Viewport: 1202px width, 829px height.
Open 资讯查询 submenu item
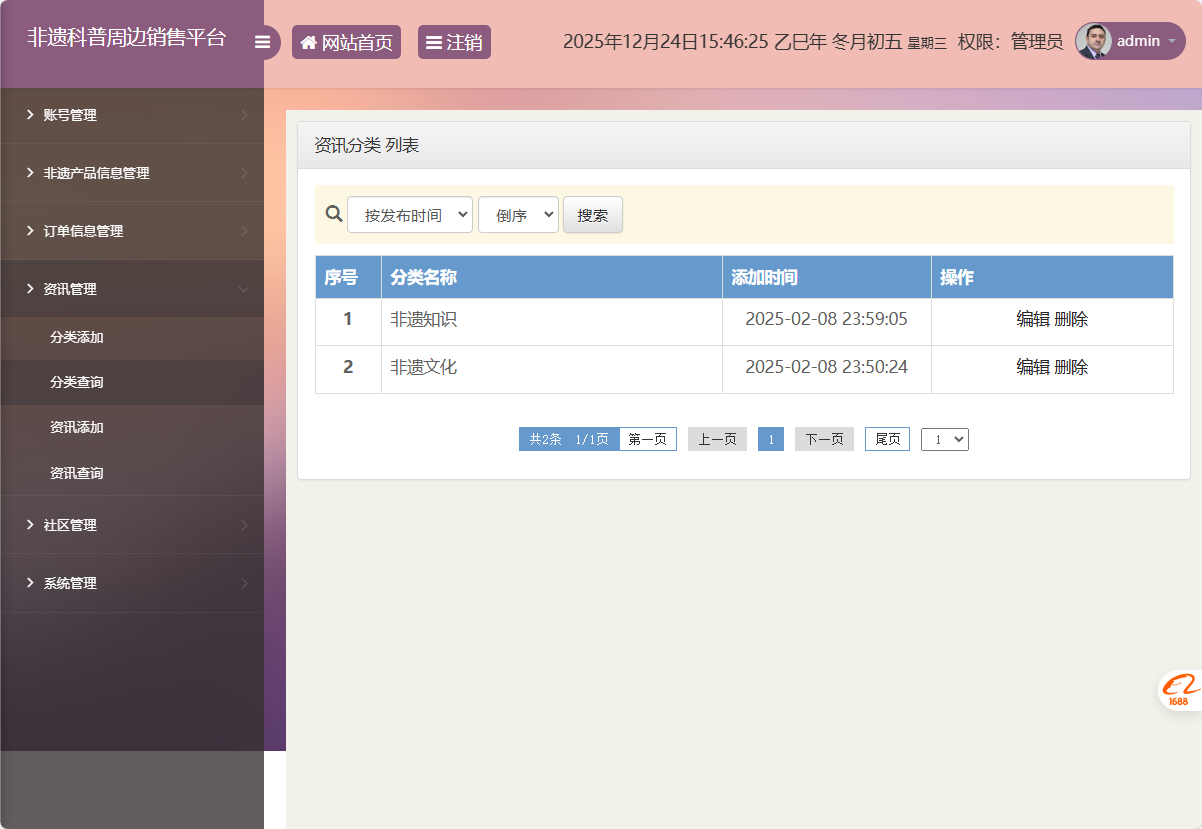132,473
